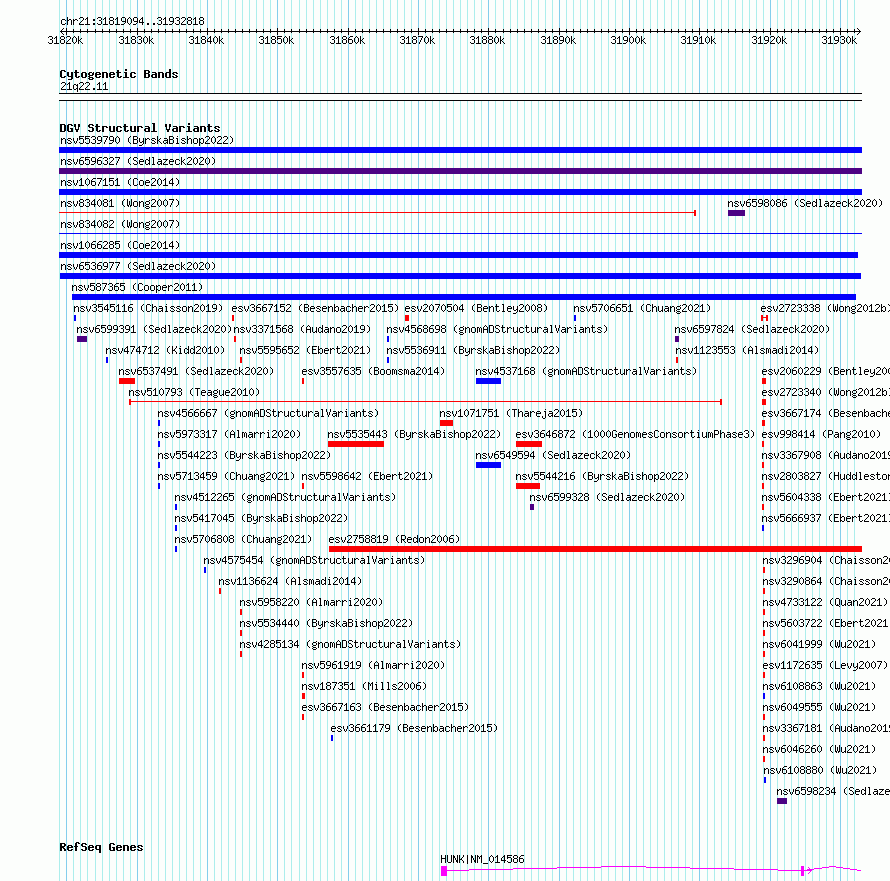890x881 pixels.
Task: Open nsv474712 (Kidd2010) variant
Action: pos(165,350)
